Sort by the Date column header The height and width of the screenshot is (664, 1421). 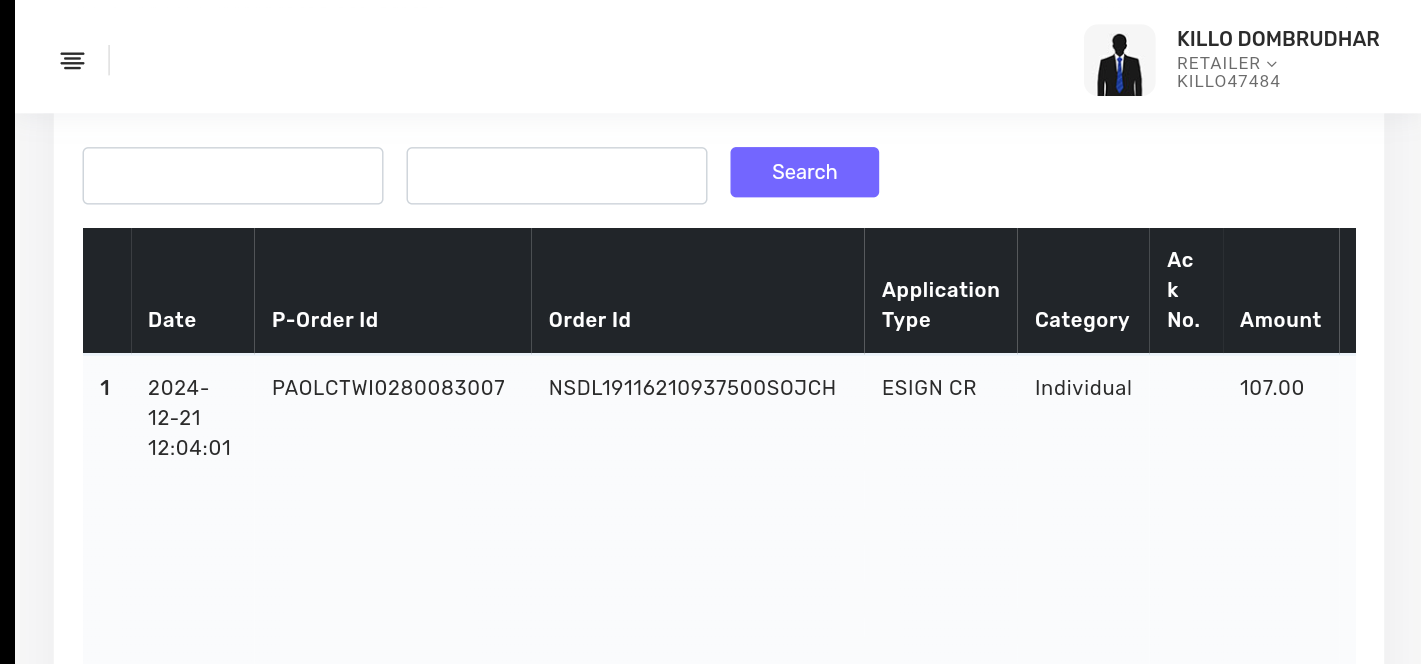pos(172,320)
